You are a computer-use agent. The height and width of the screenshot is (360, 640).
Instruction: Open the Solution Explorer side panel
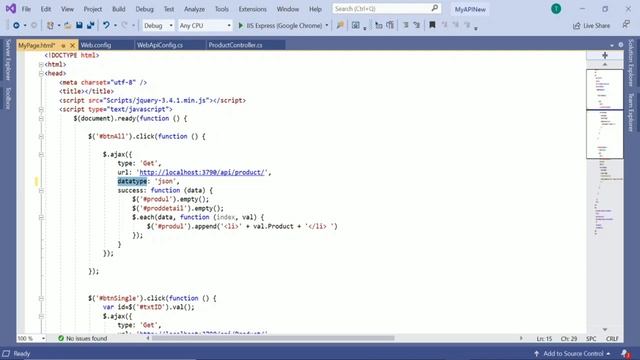[631, 62]
